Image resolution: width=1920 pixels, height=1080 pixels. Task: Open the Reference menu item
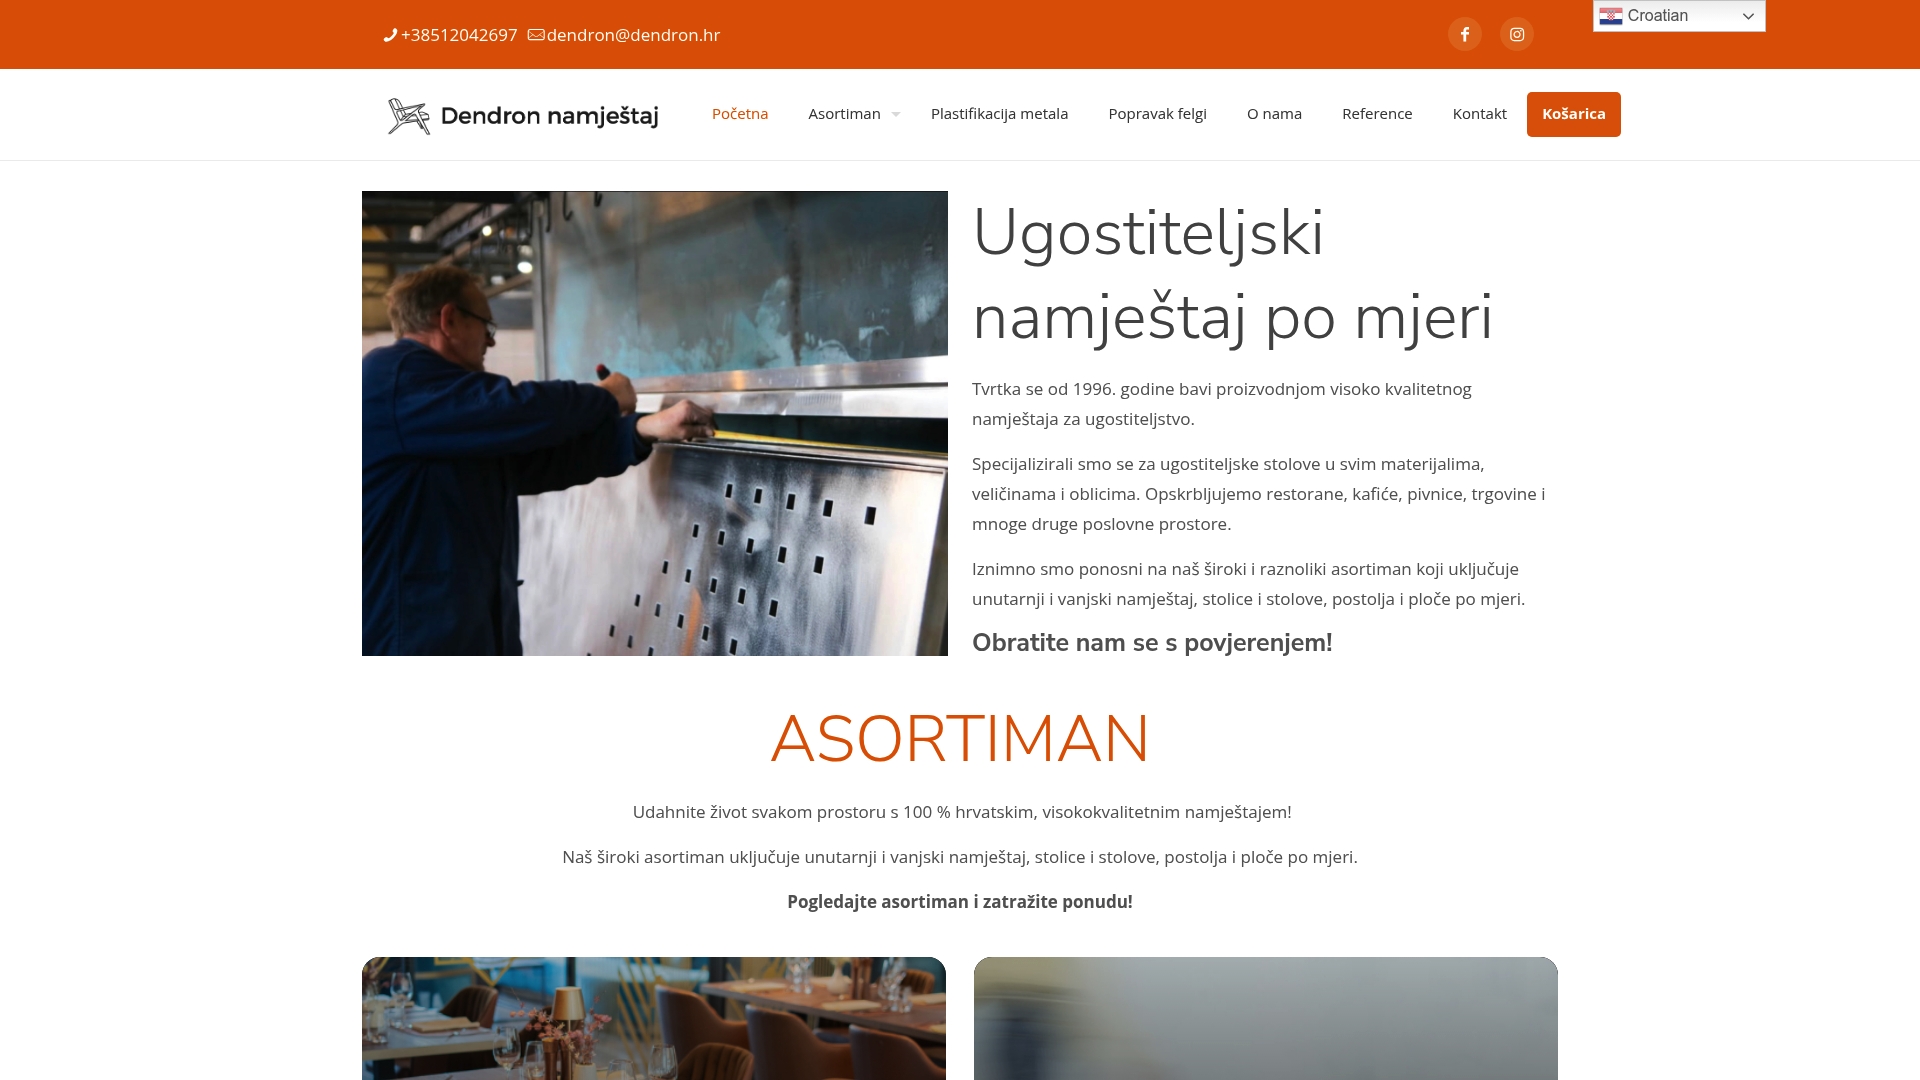1377,114
